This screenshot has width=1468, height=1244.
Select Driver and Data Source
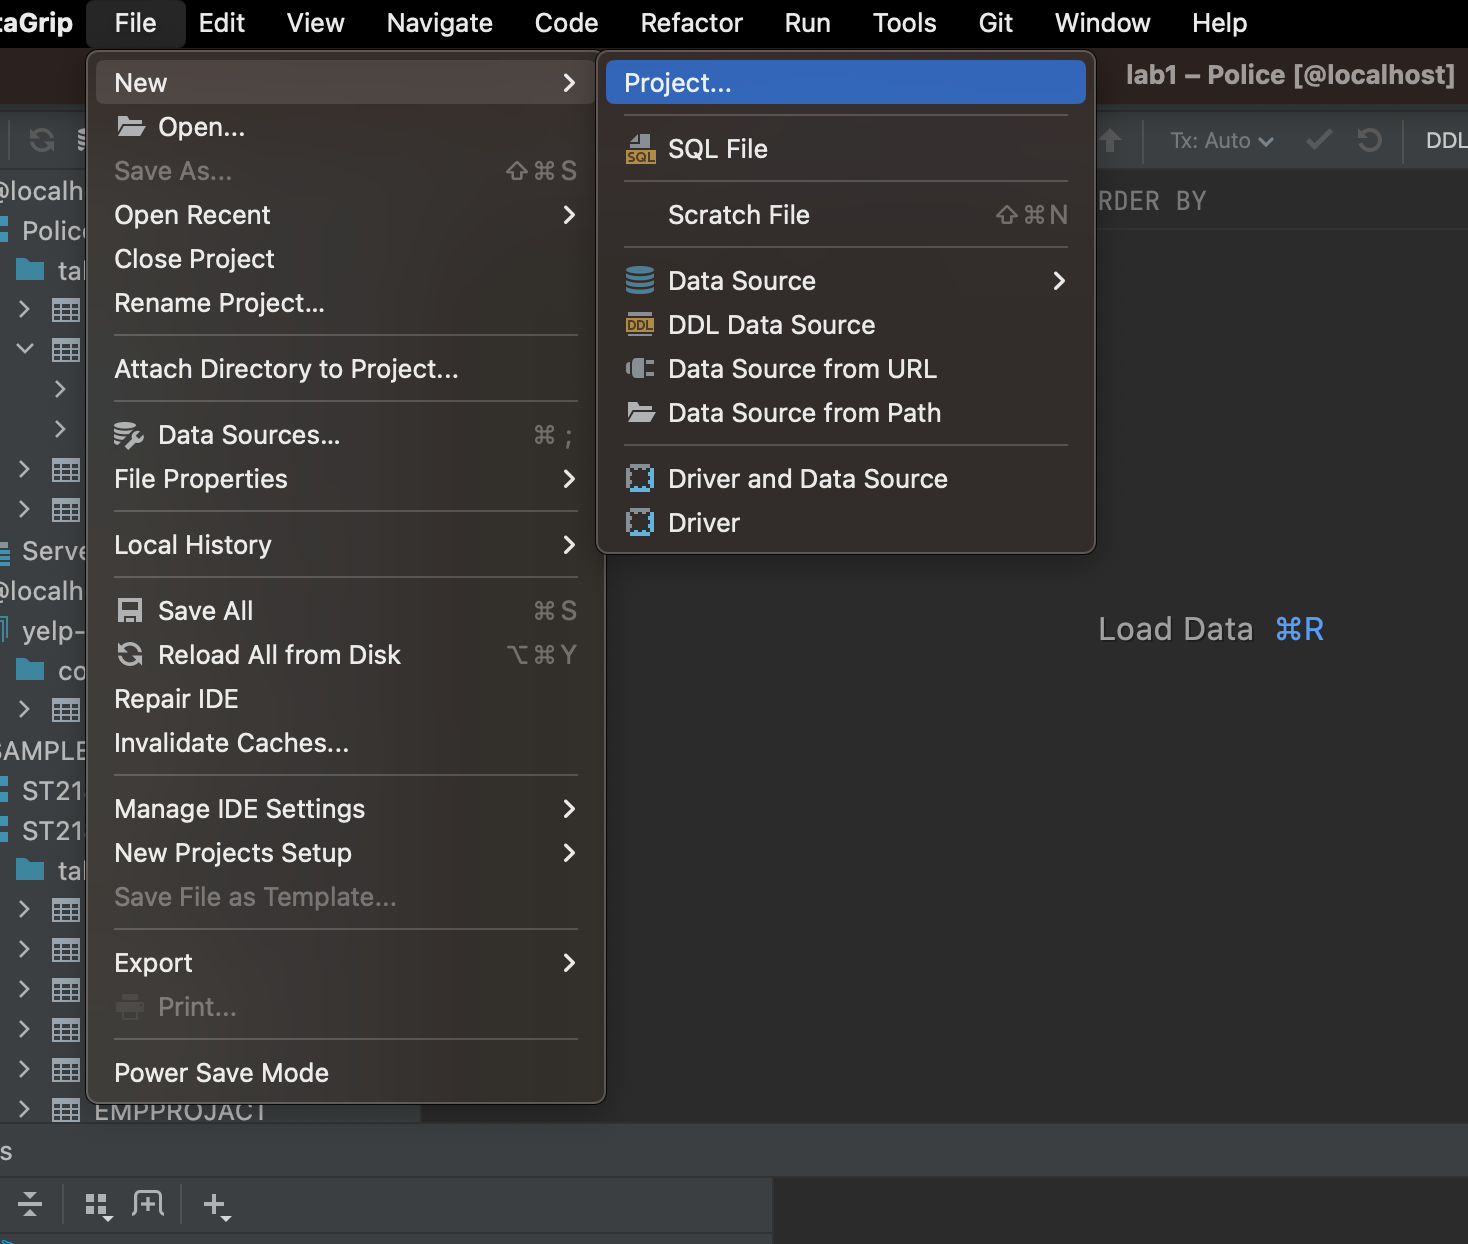846,479
